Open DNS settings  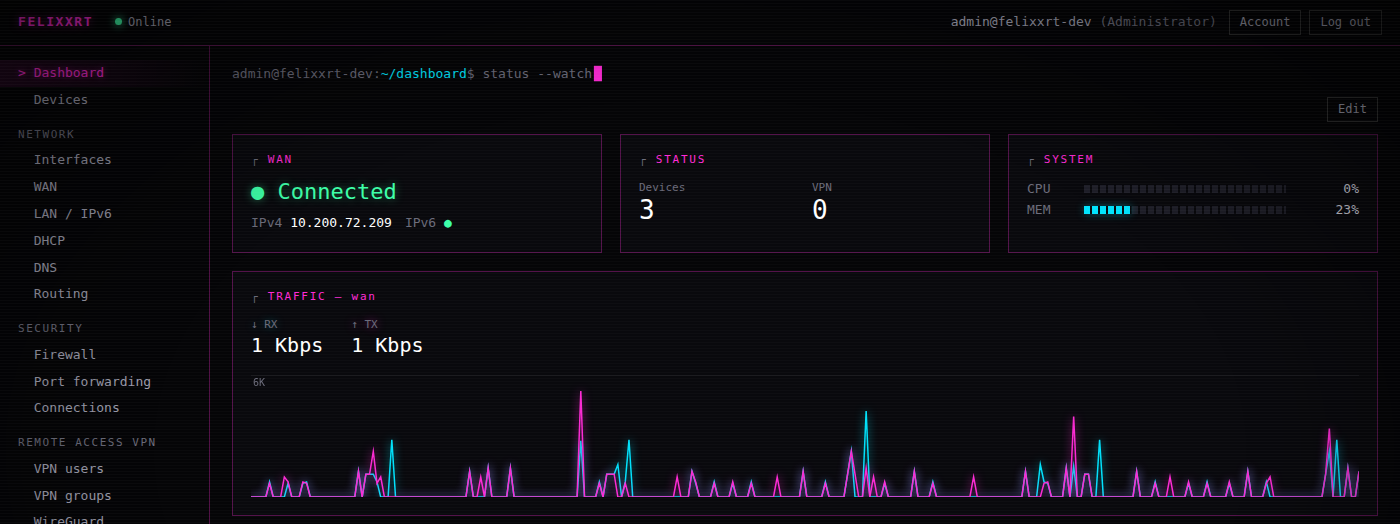(x=104, y=268)
